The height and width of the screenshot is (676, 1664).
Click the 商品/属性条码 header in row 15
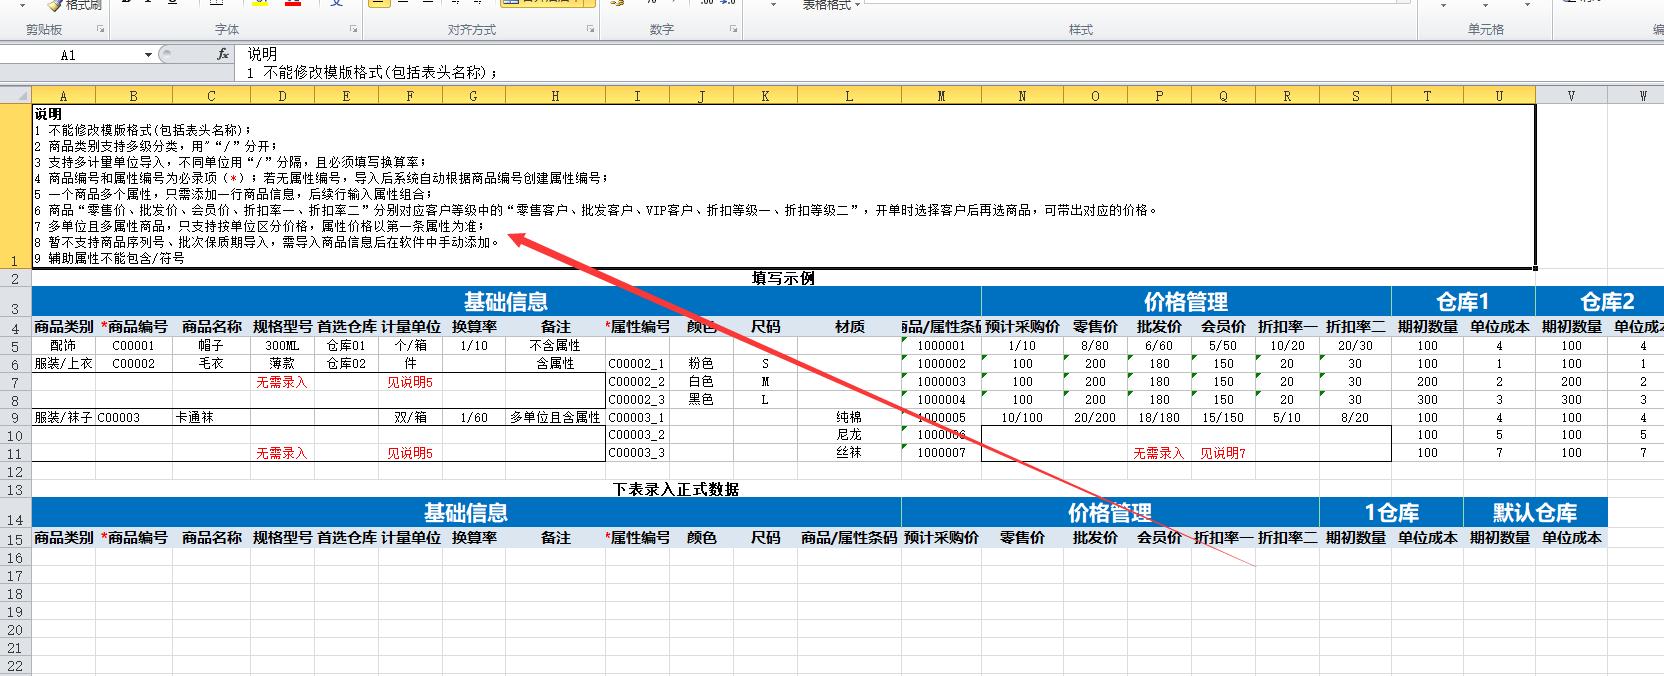point(849,538)
